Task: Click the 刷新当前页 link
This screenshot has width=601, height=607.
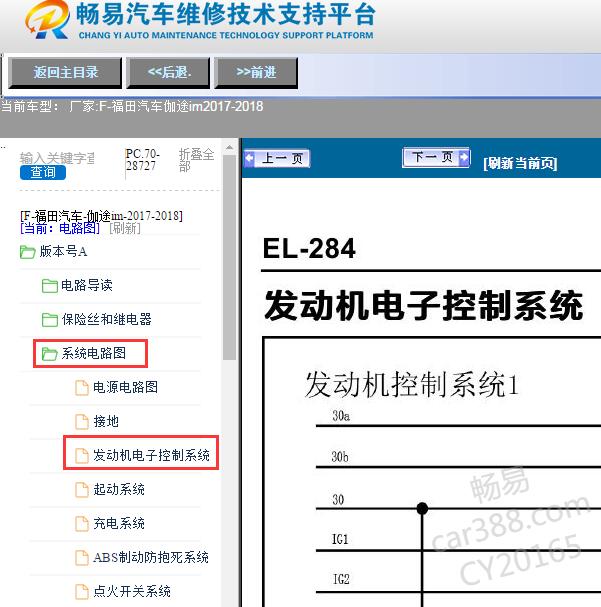Action: pos(520,163)
